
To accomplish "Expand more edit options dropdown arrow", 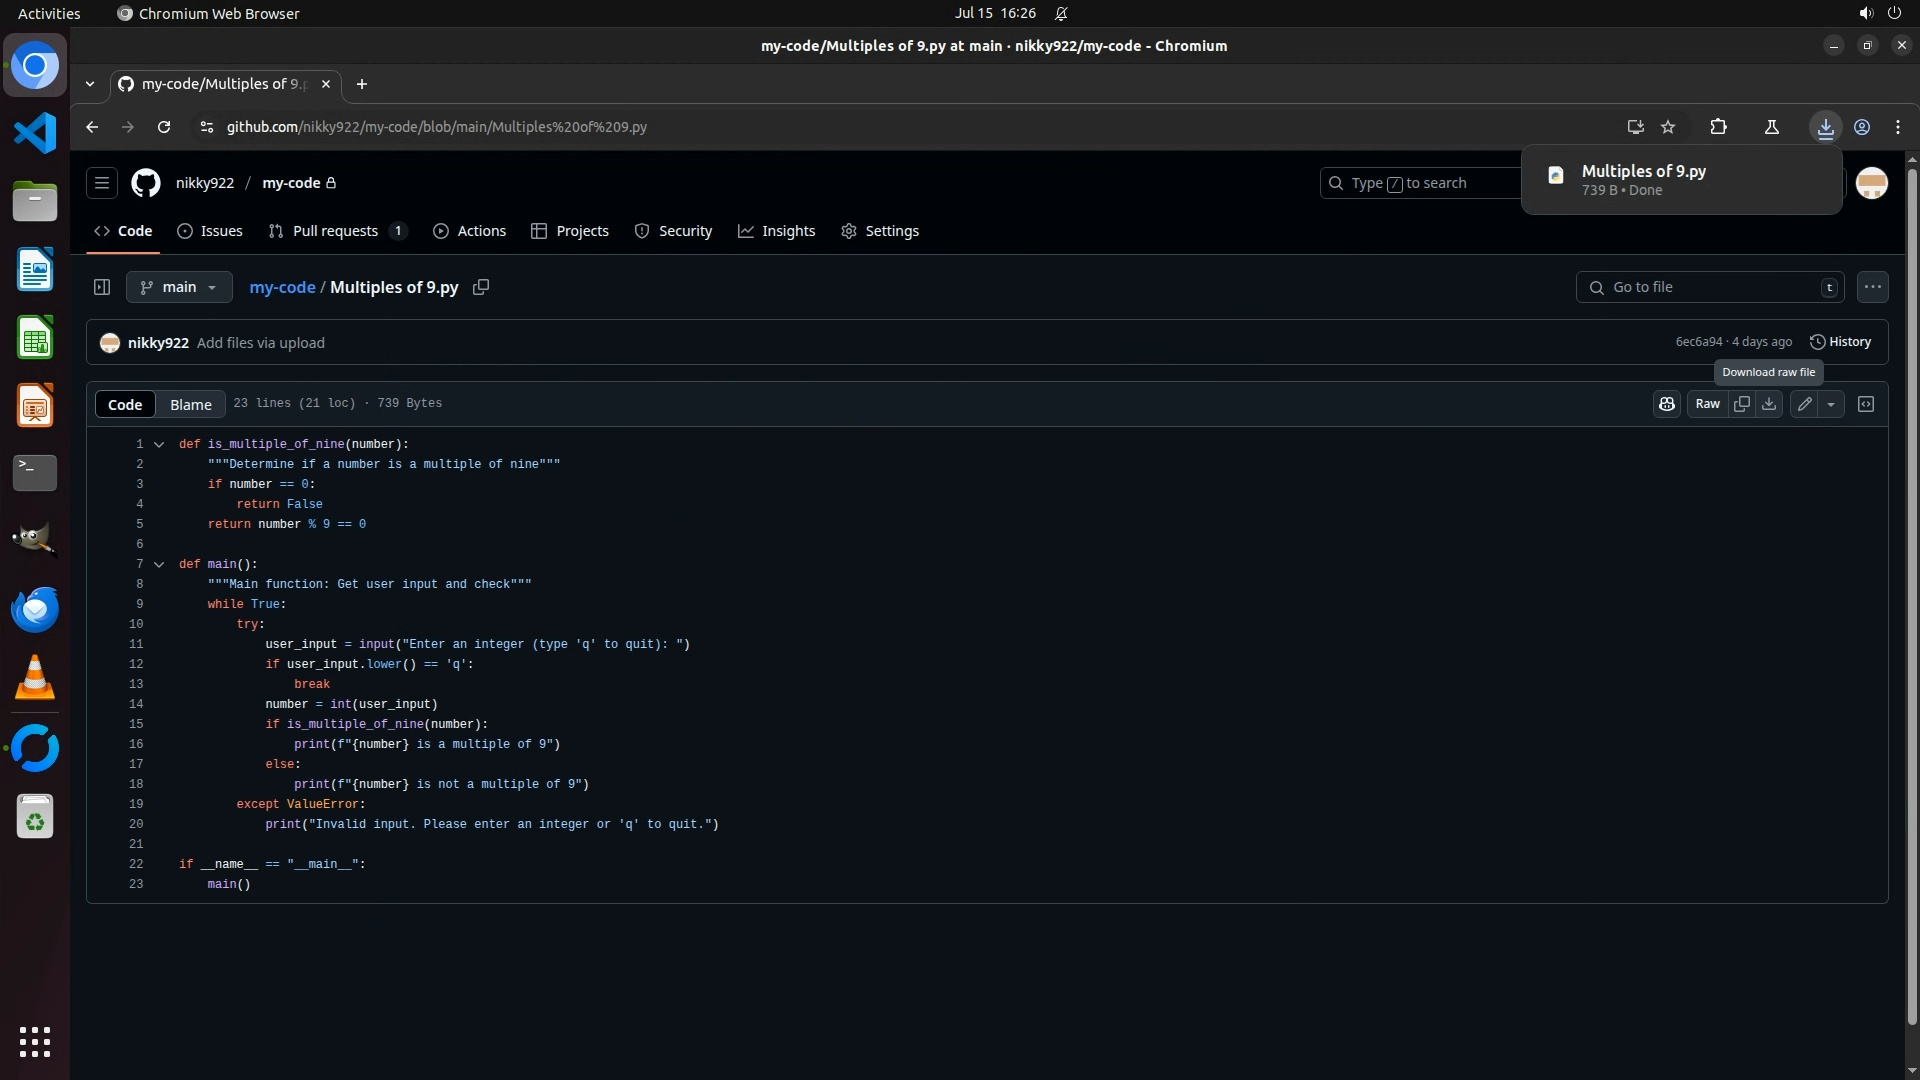I will (1831, 404).
